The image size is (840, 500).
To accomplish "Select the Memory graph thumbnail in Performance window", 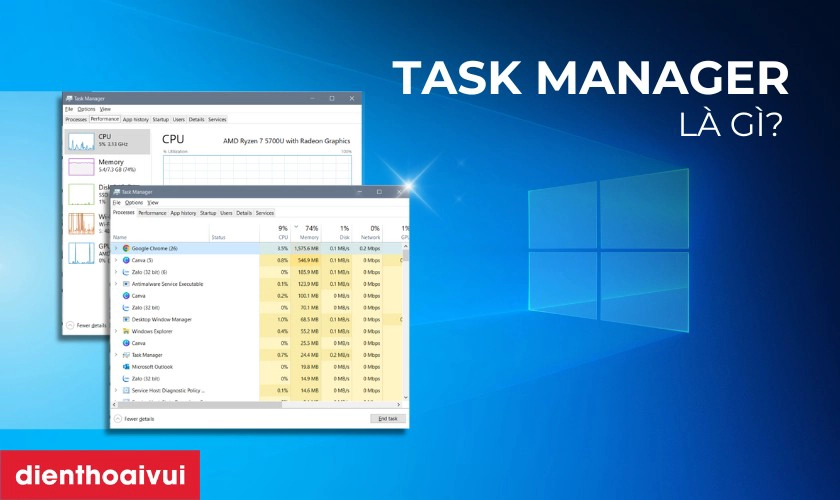I will click(81, 167).
